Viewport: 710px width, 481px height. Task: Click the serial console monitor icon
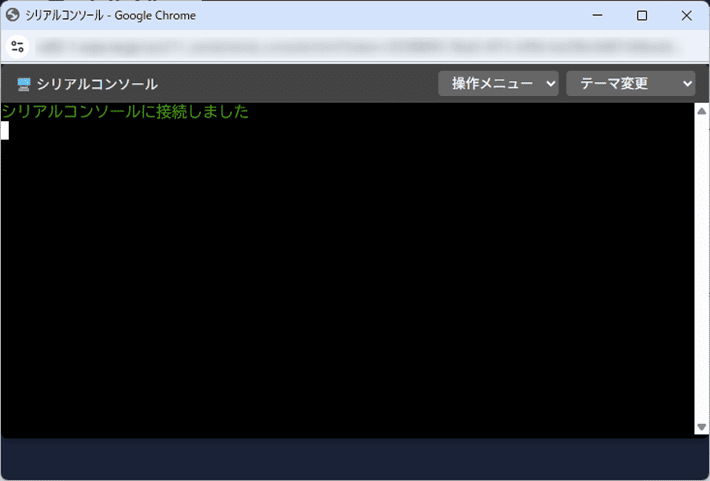pyautogui.click(x=24, y=84)
